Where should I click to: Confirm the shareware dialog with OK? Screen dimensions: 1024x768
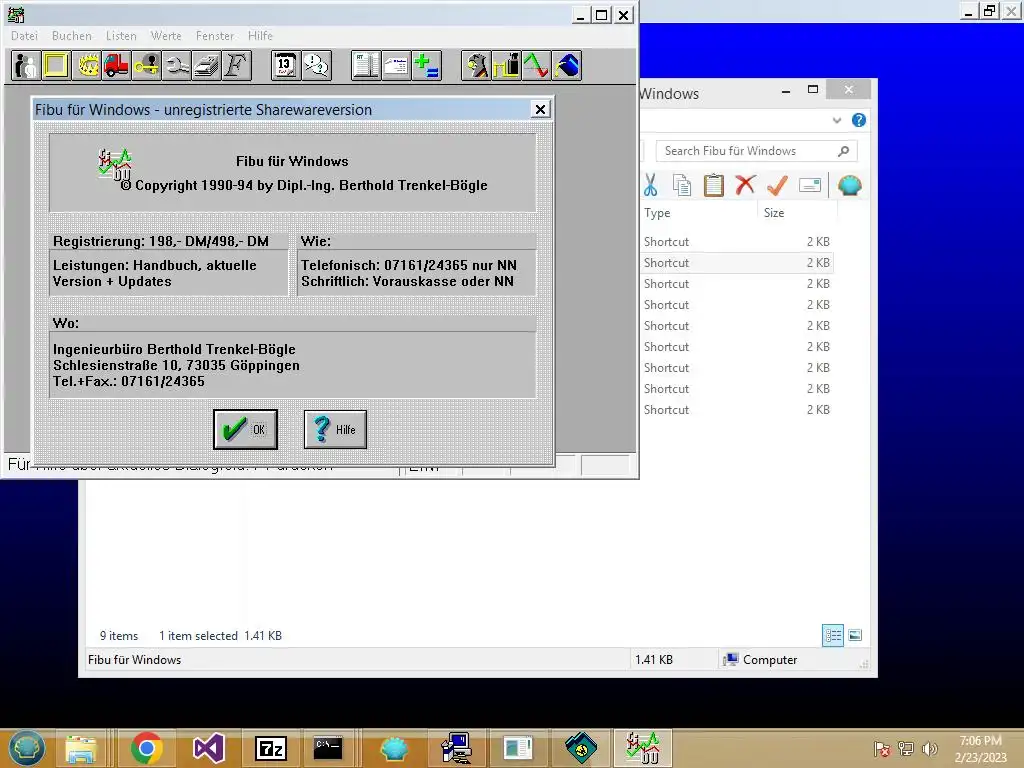point(246,429)
